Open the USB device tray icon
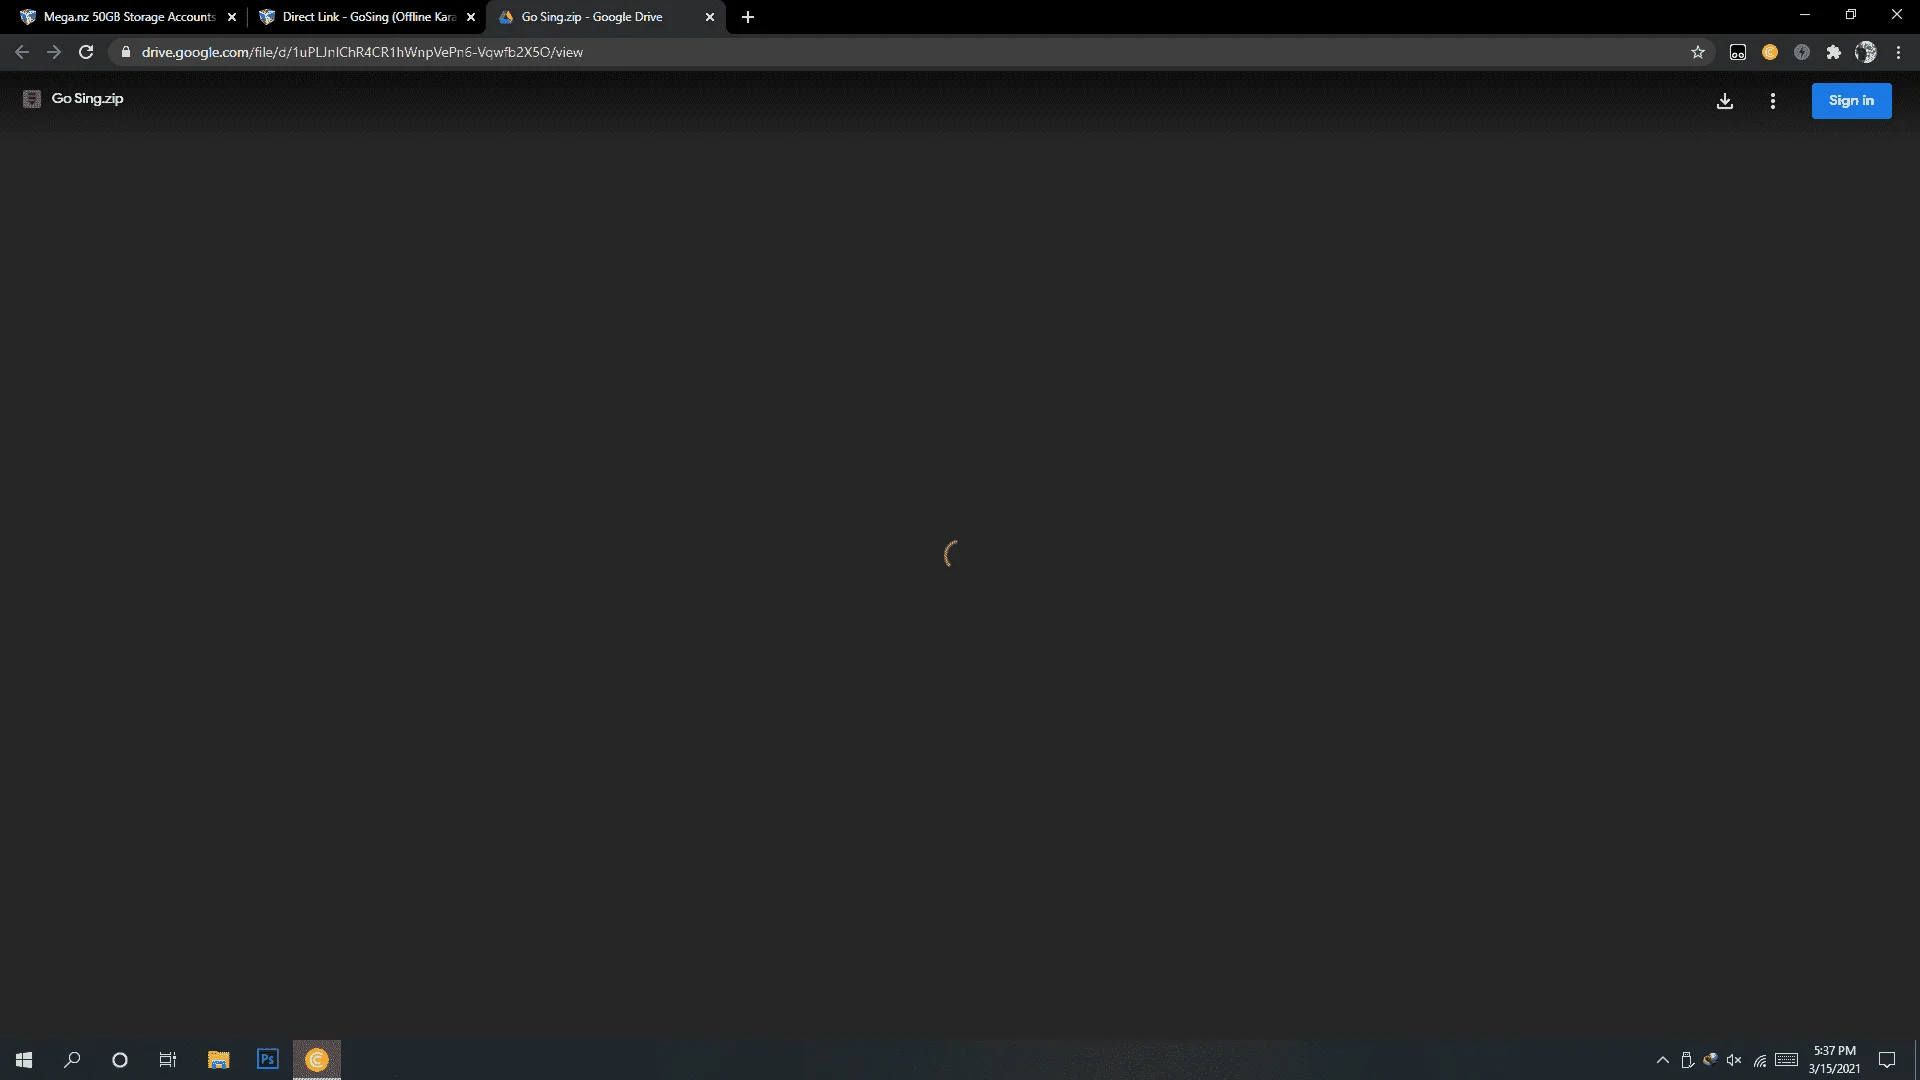Image resolution: width=1920 pixels, height=1080 pixels. click(1687, 1060)
